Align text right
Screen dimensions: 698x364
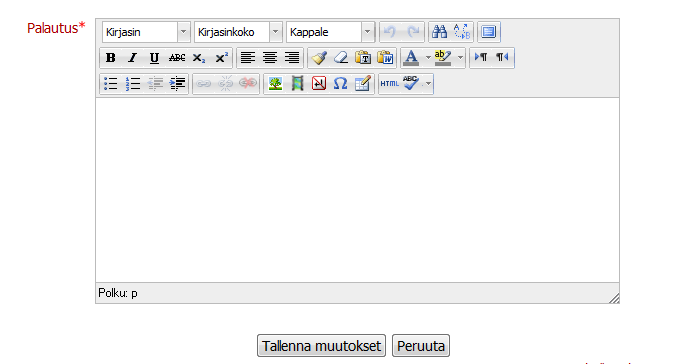292,58
